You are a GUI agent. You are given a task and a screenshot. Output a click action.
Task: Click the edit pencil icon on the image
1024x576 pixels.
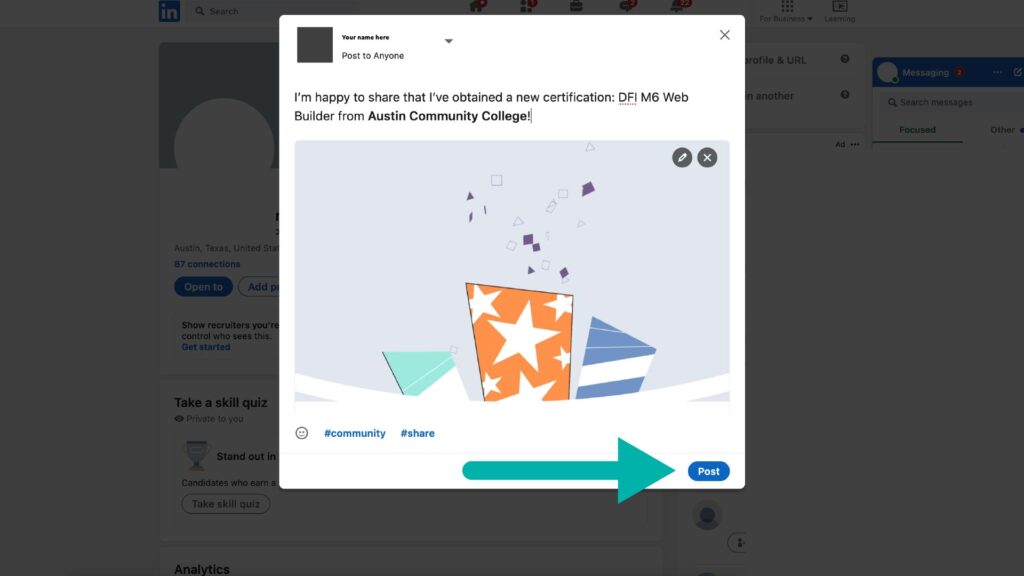682,157
